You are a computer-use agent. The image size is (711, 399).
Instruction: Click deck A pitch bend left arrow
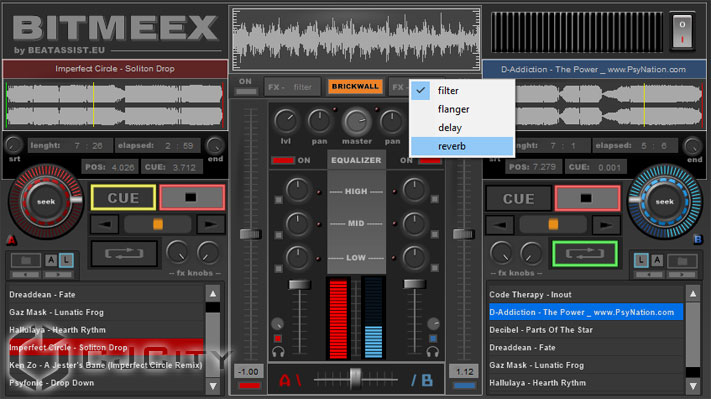(x=105, y=224)
